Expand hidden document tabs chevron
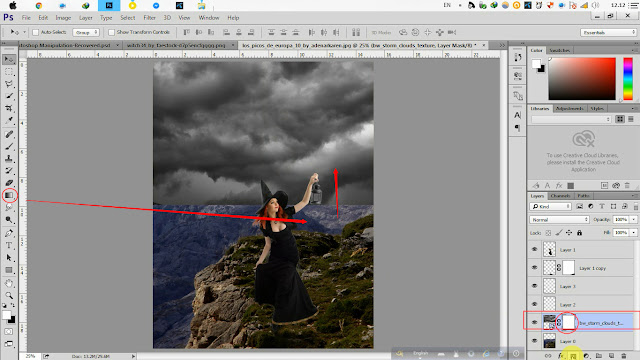This screenshot has width=640, height=360. pos(502,45)
